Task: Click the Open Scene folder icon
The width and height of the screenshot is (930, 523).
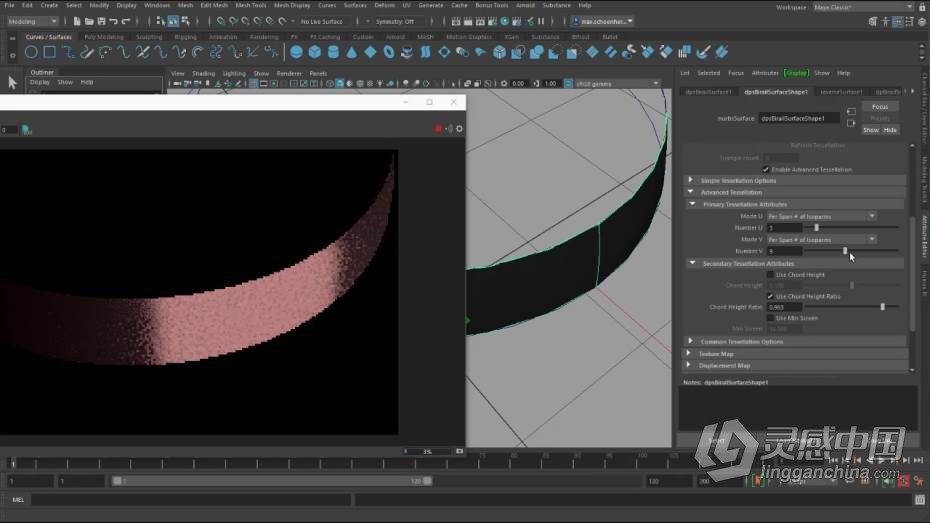Action: point(89,21)
